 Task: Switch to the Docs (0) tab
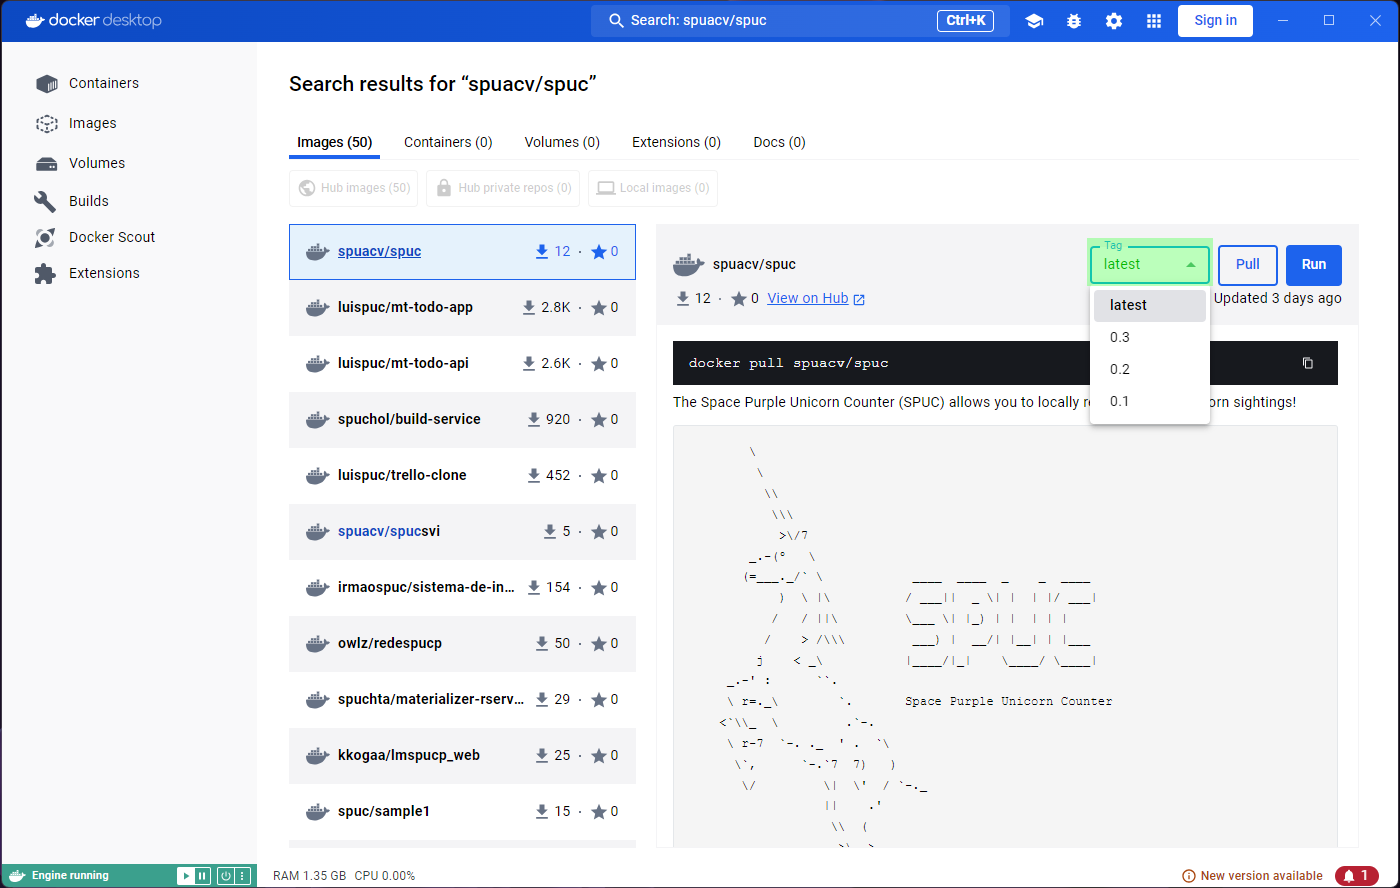click(x=779, y=142)
